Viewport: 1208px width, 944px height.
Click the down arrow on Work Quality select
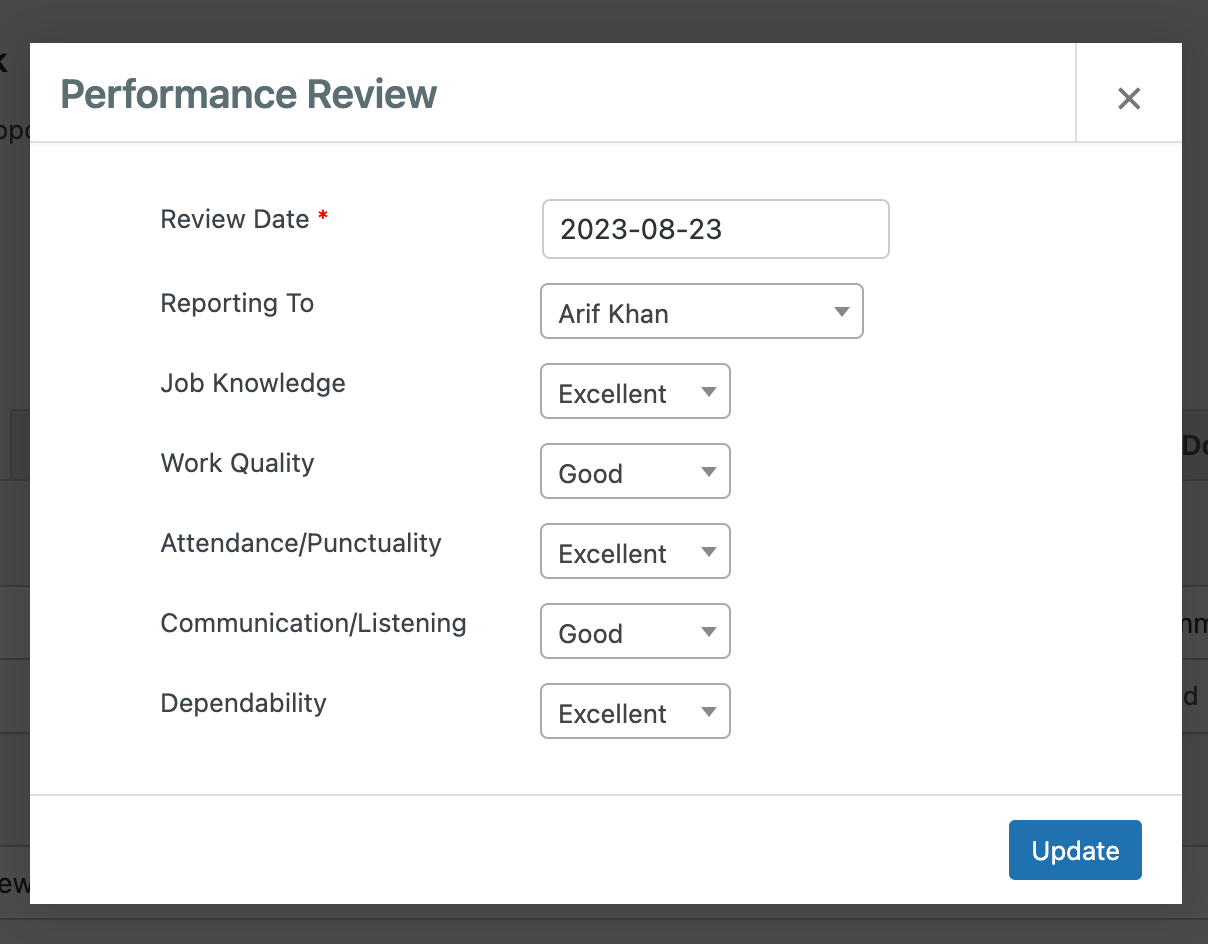[708, 471]
